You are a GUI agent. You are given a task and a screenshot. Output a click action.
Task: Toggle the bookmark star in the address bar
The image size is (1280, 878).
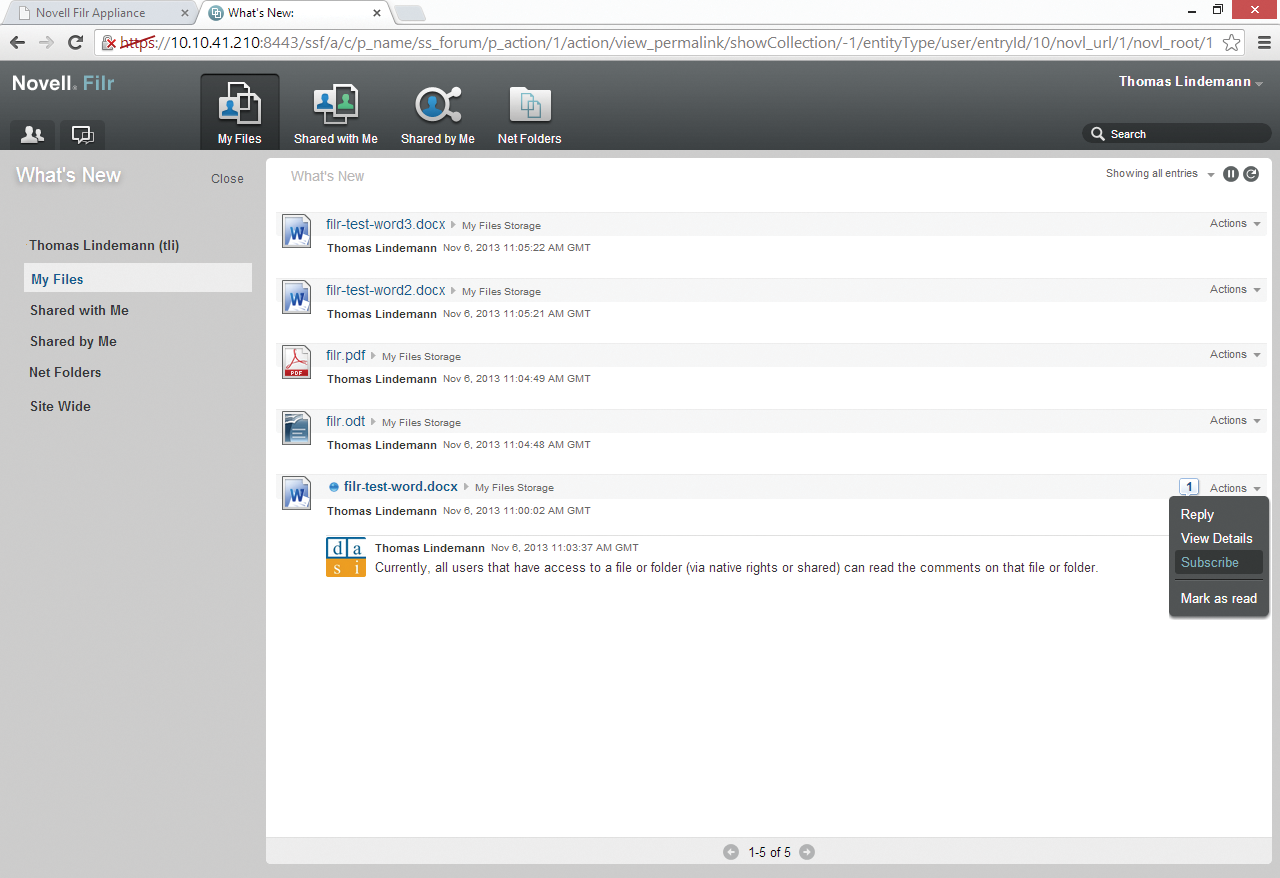click(x=1232, y=43)
